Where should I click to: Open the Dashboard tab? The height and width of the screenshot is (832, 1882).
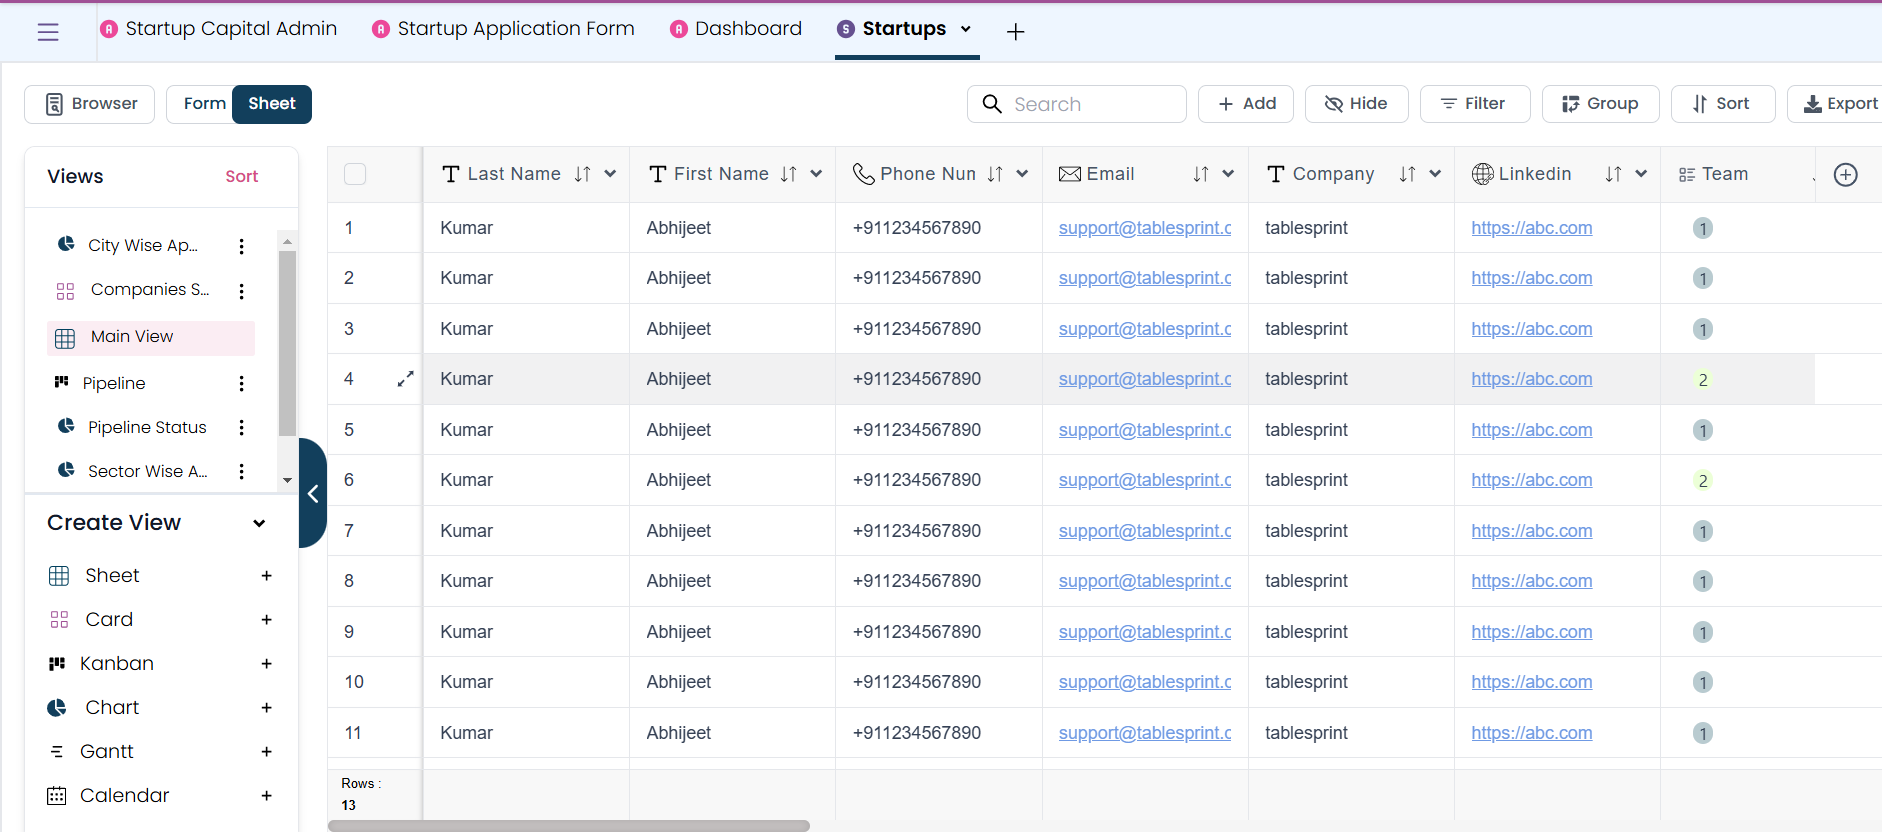pyautogui.click(x=737, y=29)
